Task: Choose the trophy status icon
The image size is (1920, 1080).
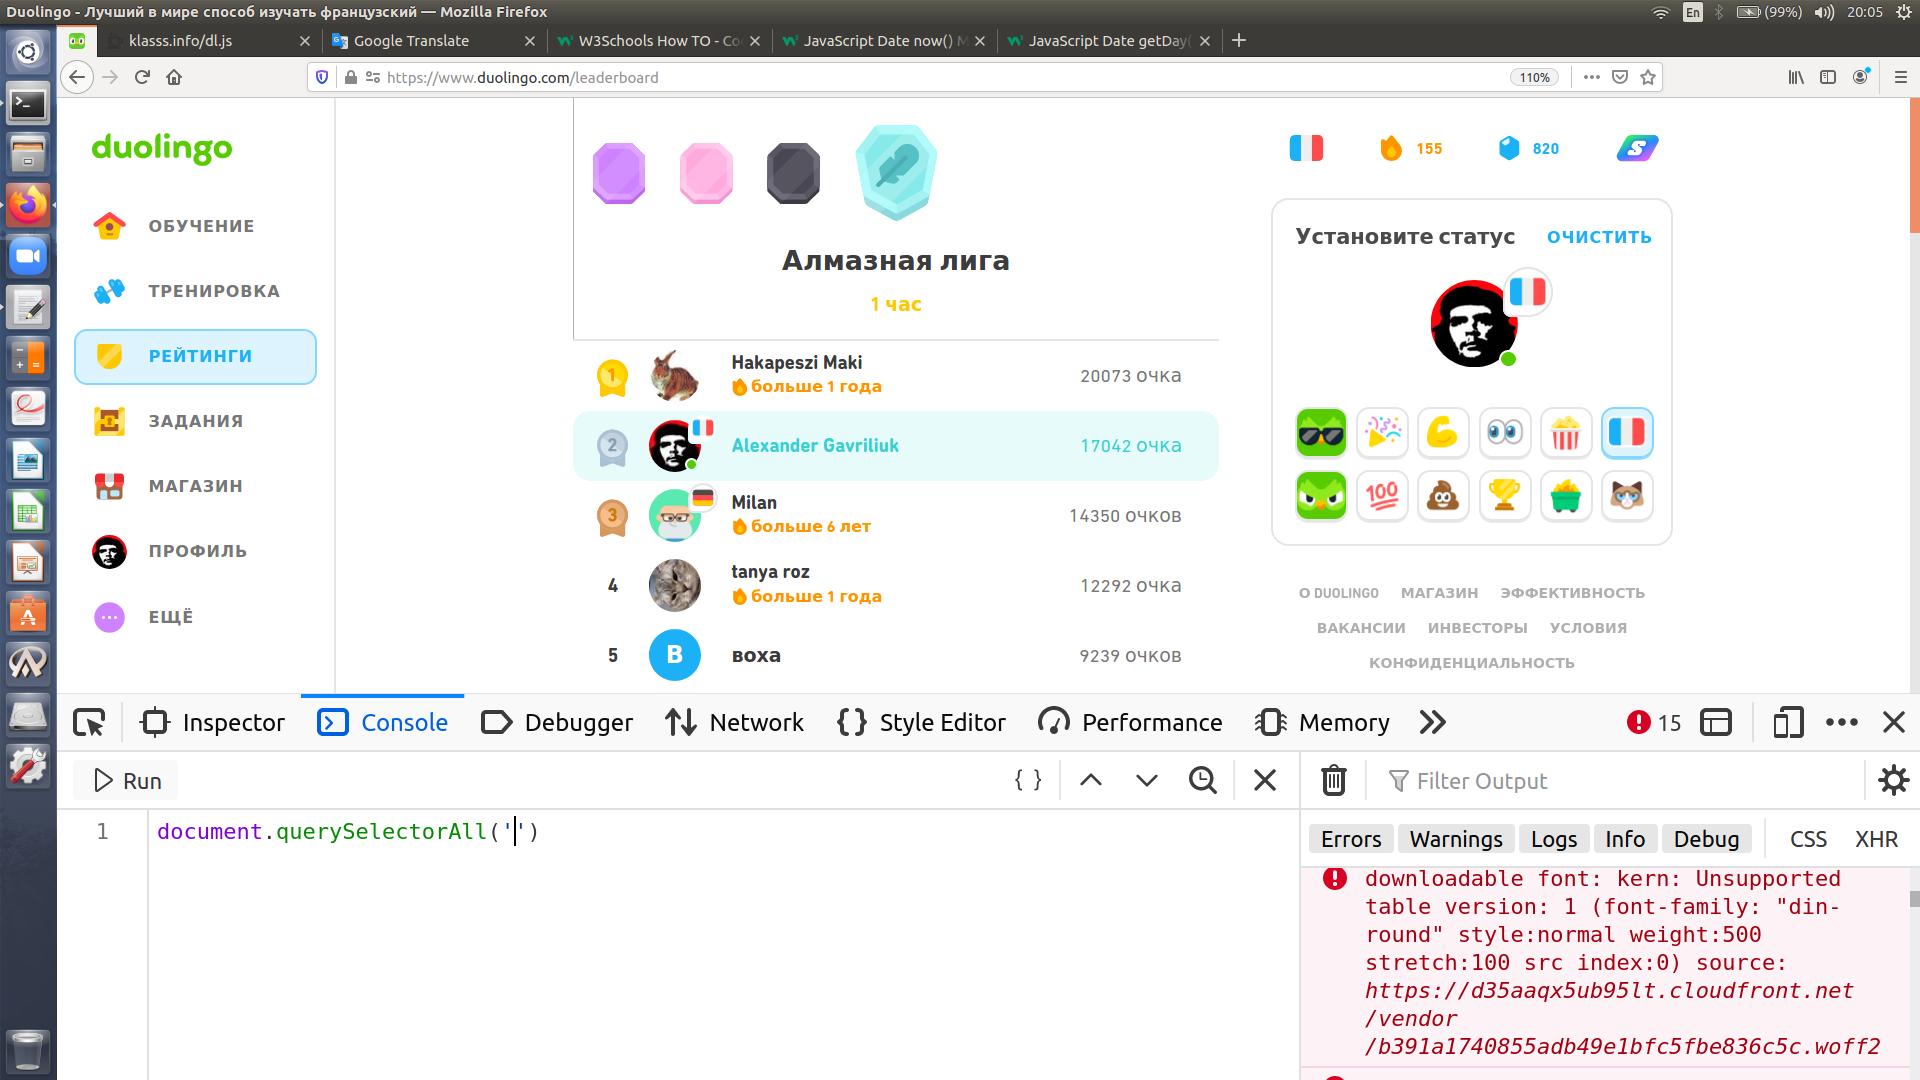Action: [1504, 495]
